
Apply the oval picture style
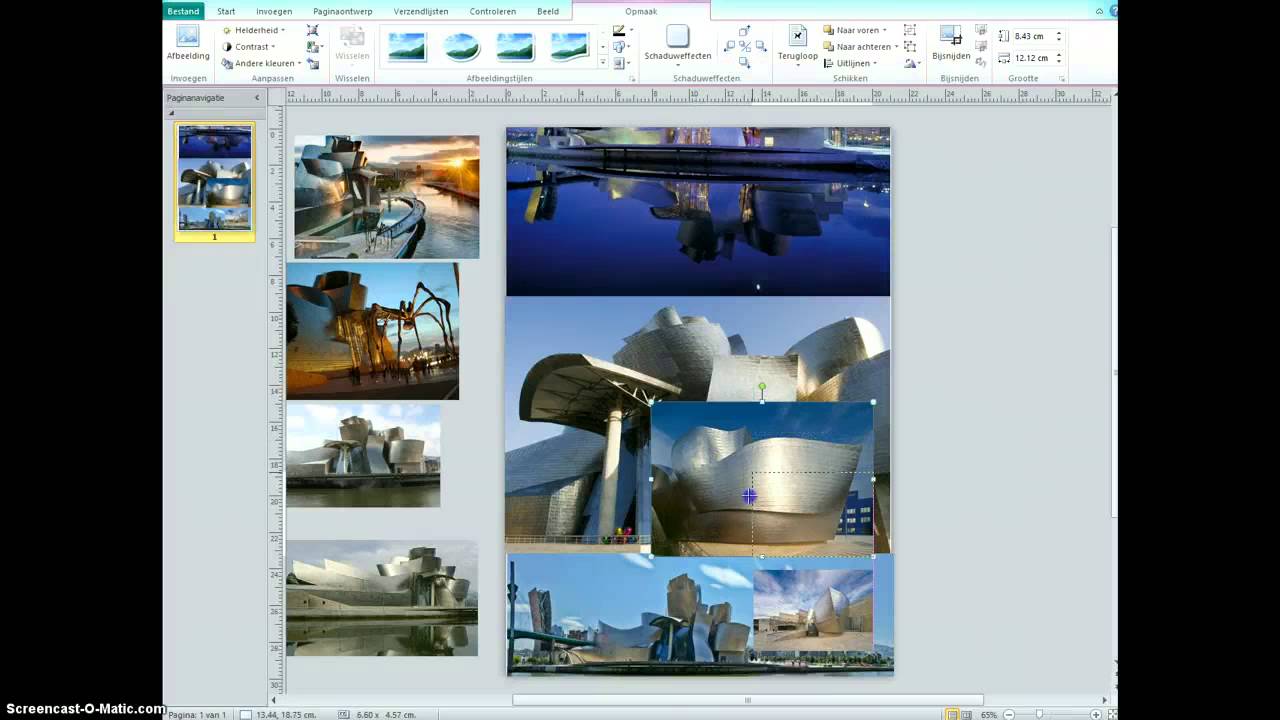[x=461, y=46]
